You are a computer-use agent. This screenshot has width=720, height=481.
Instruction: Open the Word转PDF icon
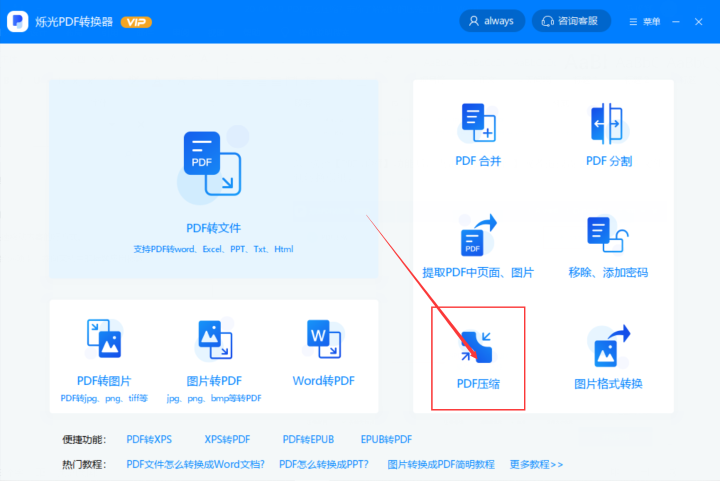tap(324, 339)
